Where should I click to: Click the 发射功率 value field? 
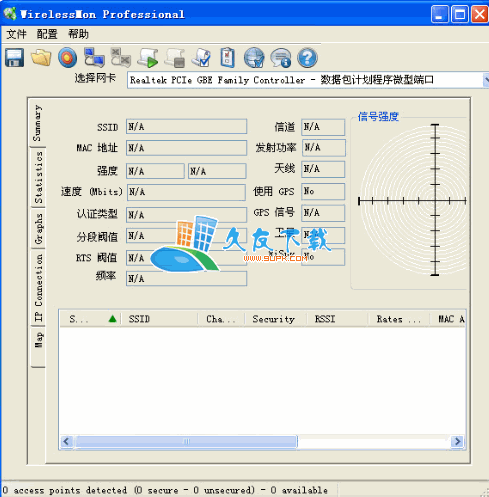tap(324, 148)
